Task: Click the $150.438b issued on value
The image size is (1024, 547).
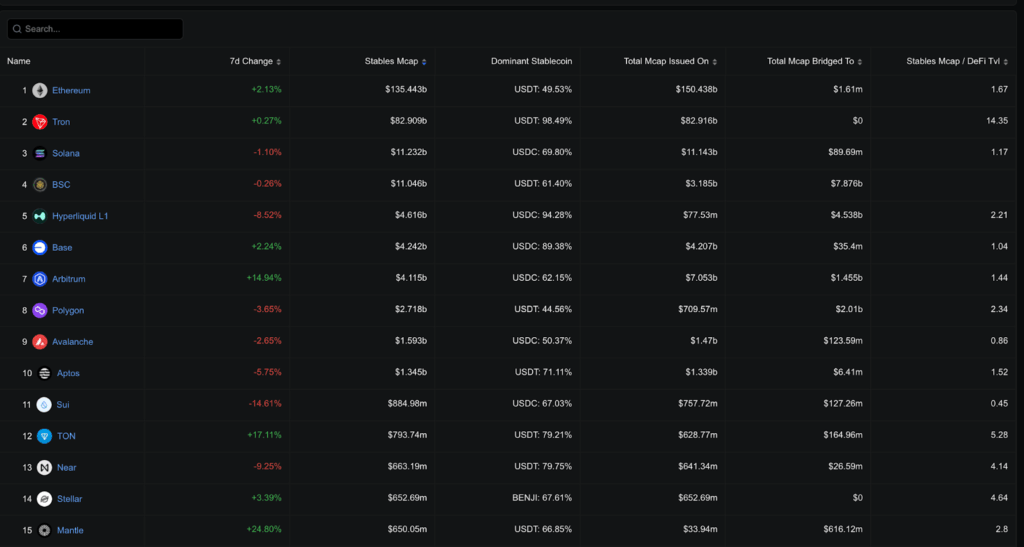Action: click(697, 89)
